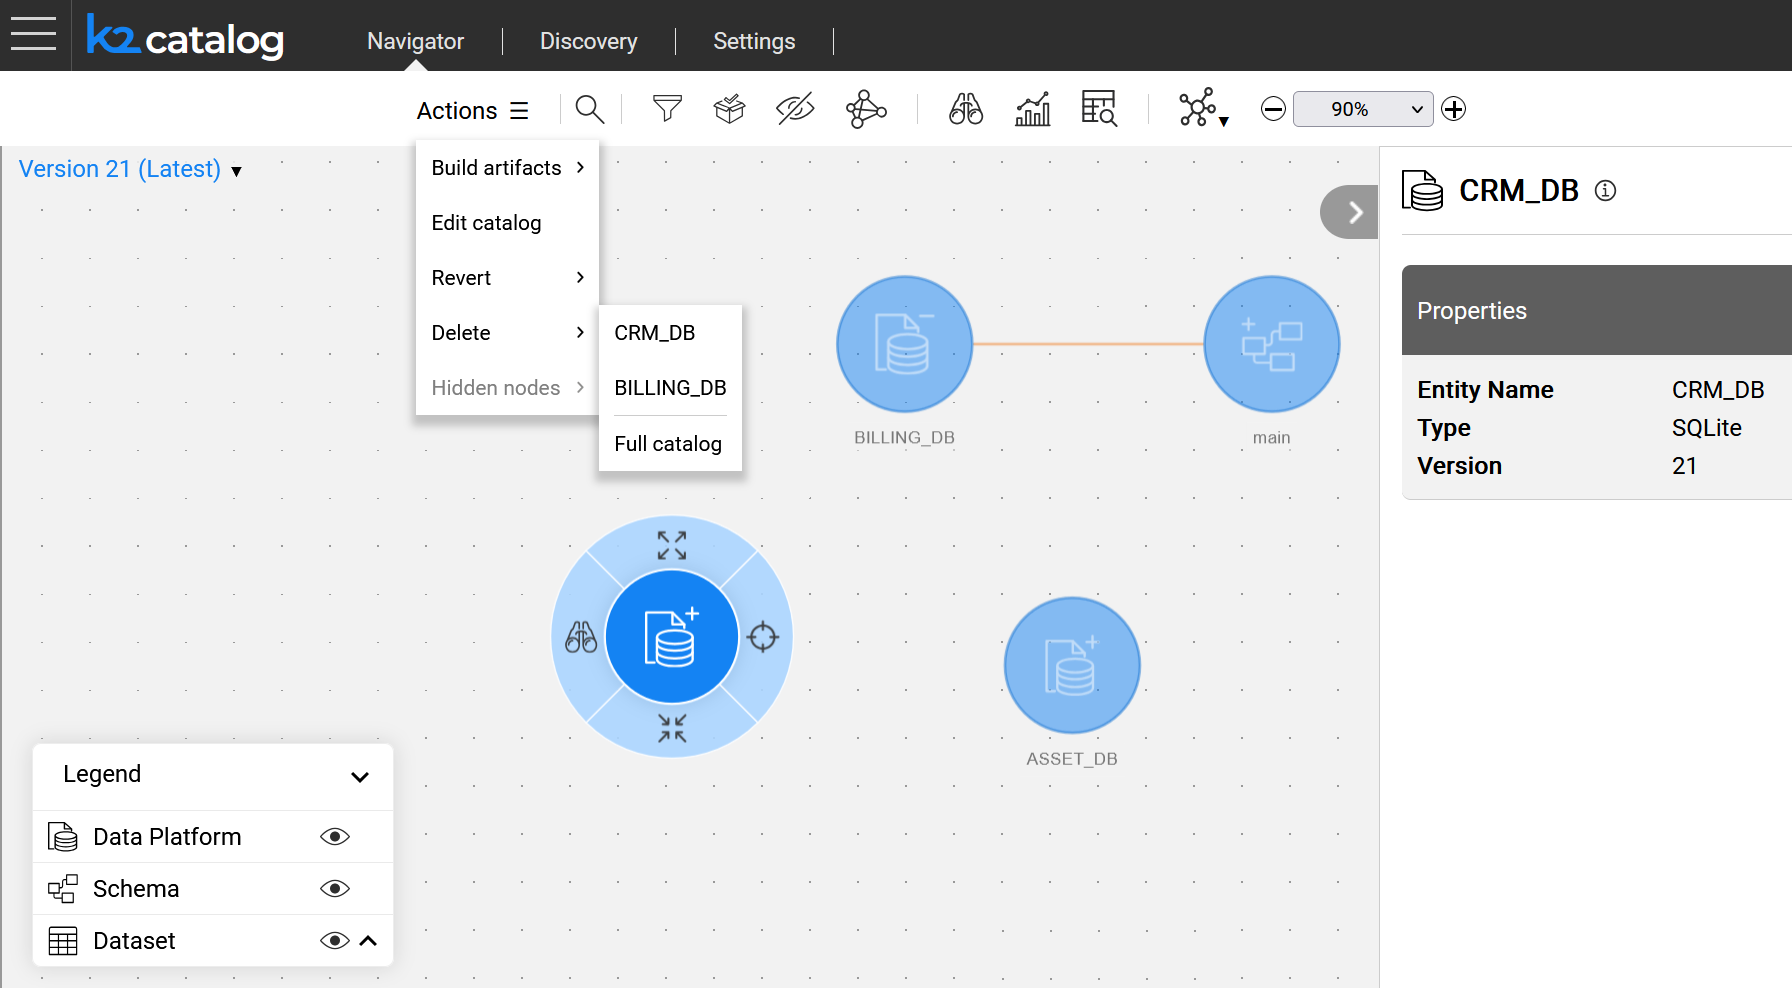Select Edit catalog from Actions menu
This screenshot has width=1792, height=988.
coord(486,223)
